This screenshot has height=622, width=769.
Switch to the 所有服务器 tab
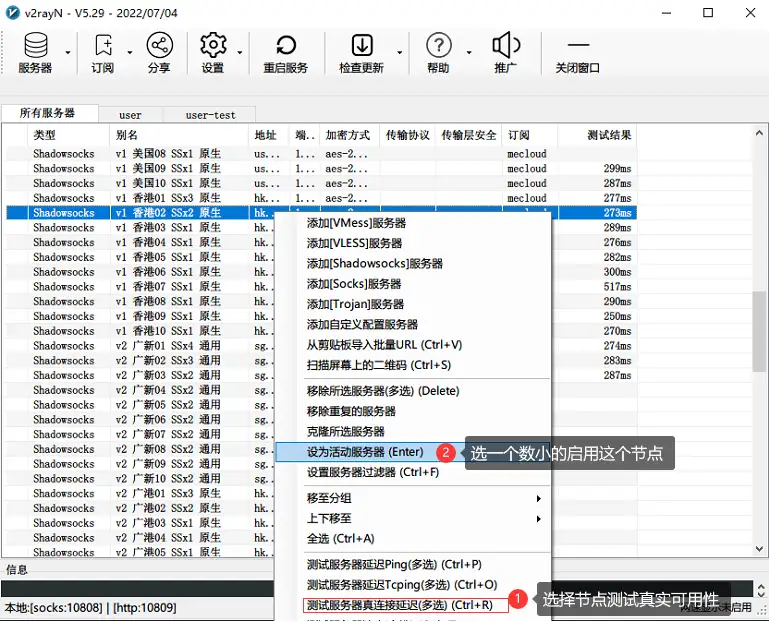point(50,113)
